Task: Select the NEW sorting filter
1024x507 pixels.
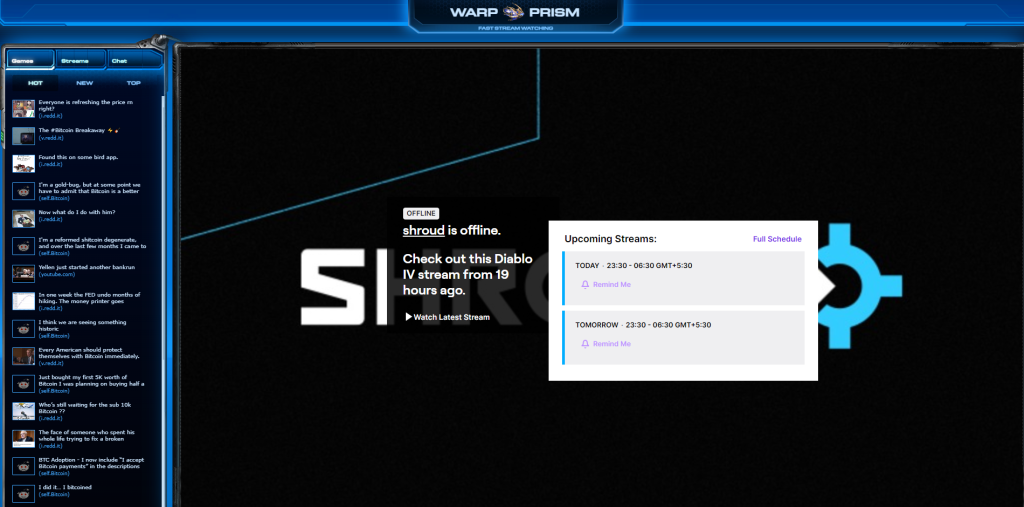Action: pyautogui.click(x=85, y=83)
